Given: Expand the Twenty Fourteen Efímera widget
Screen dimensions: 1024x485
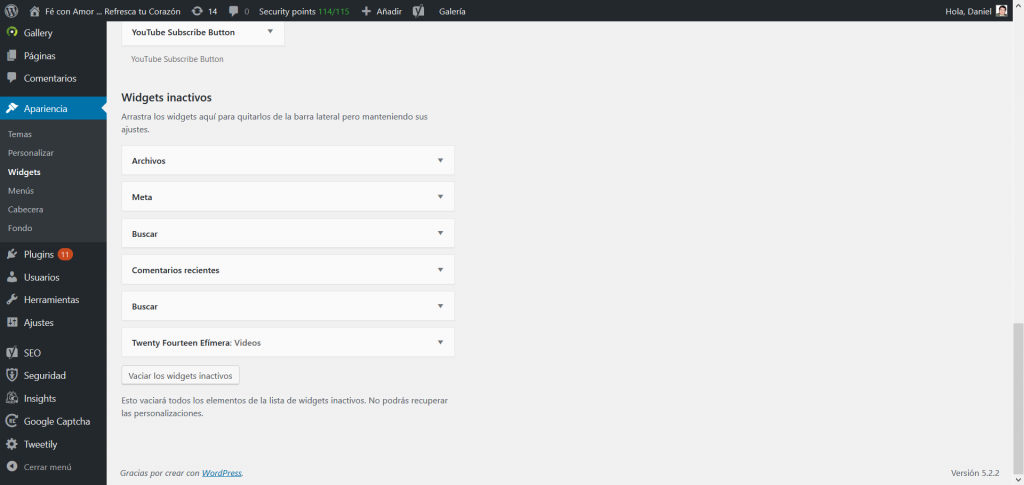Looking at the screenshot, I should click(439, 343).
